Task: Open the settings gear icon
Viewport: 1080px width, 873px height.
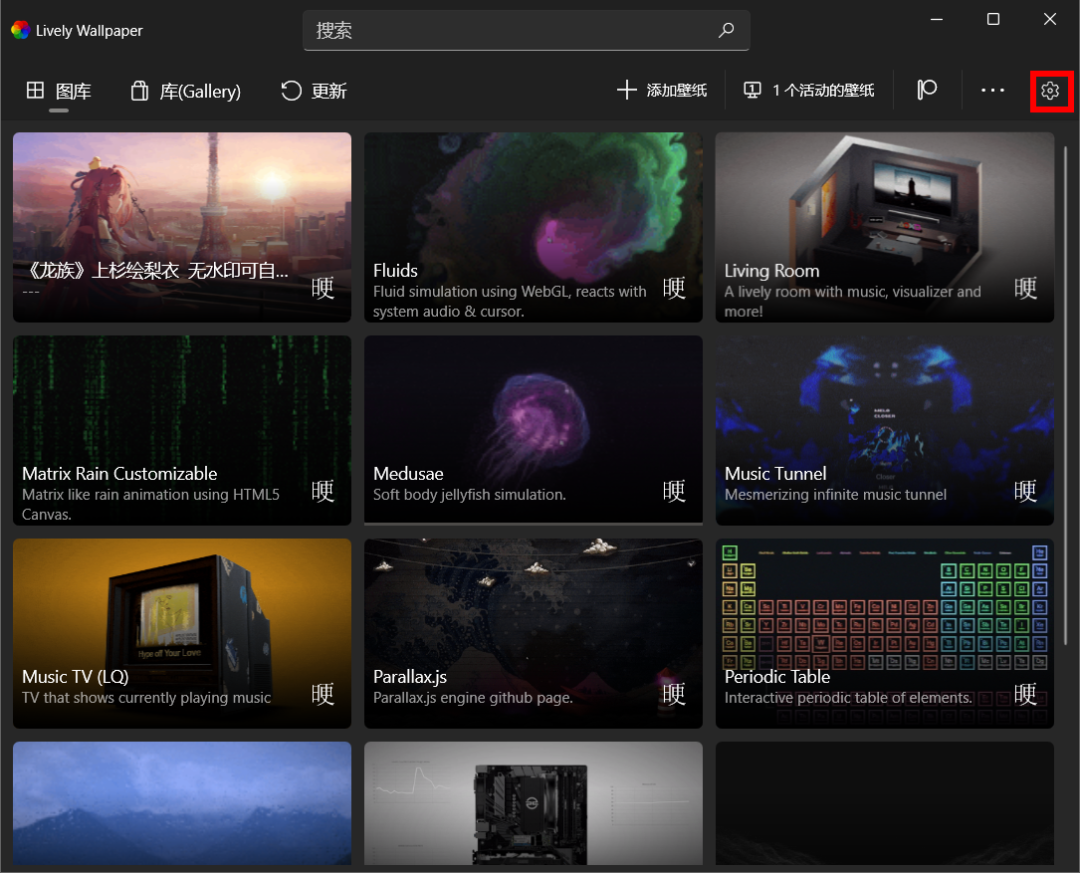Action: 1050,90
